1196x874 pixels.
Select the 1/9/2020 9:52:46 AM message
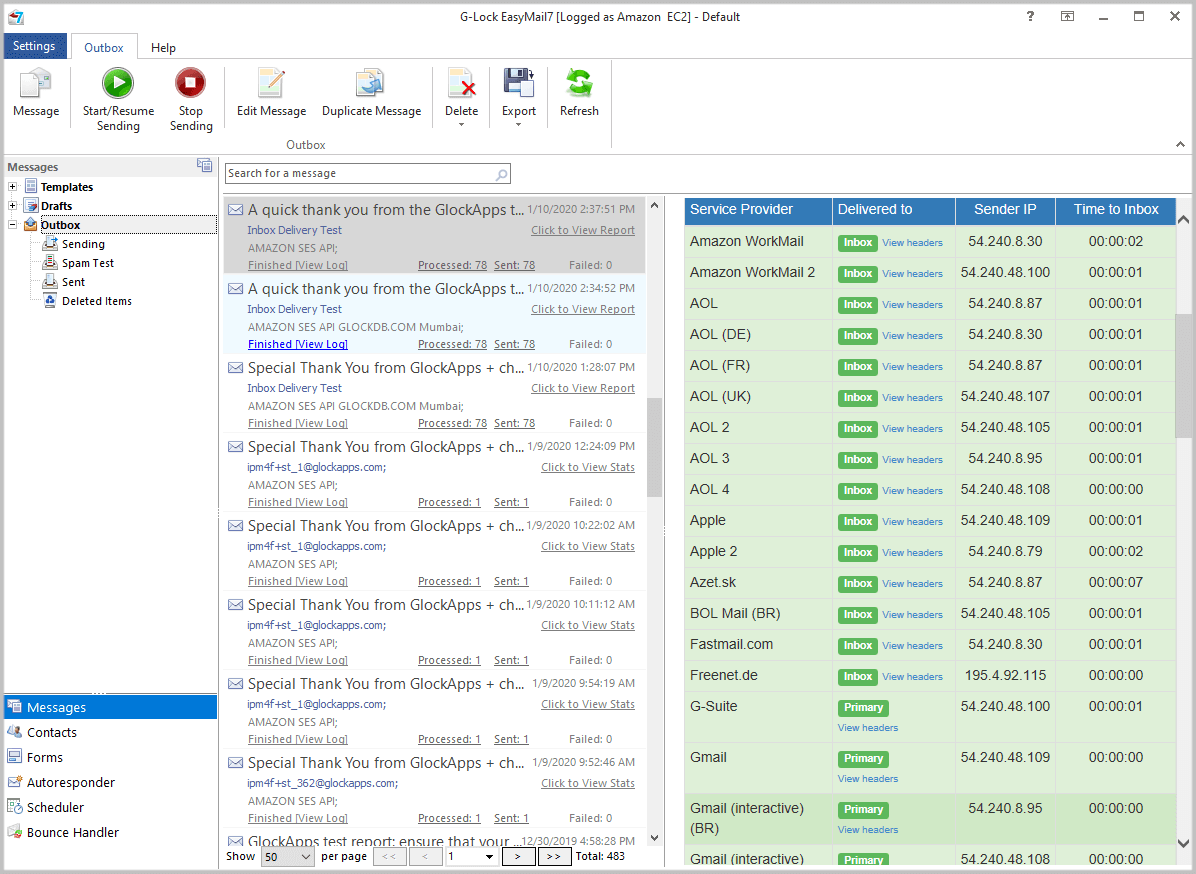(x=435, y=789)
